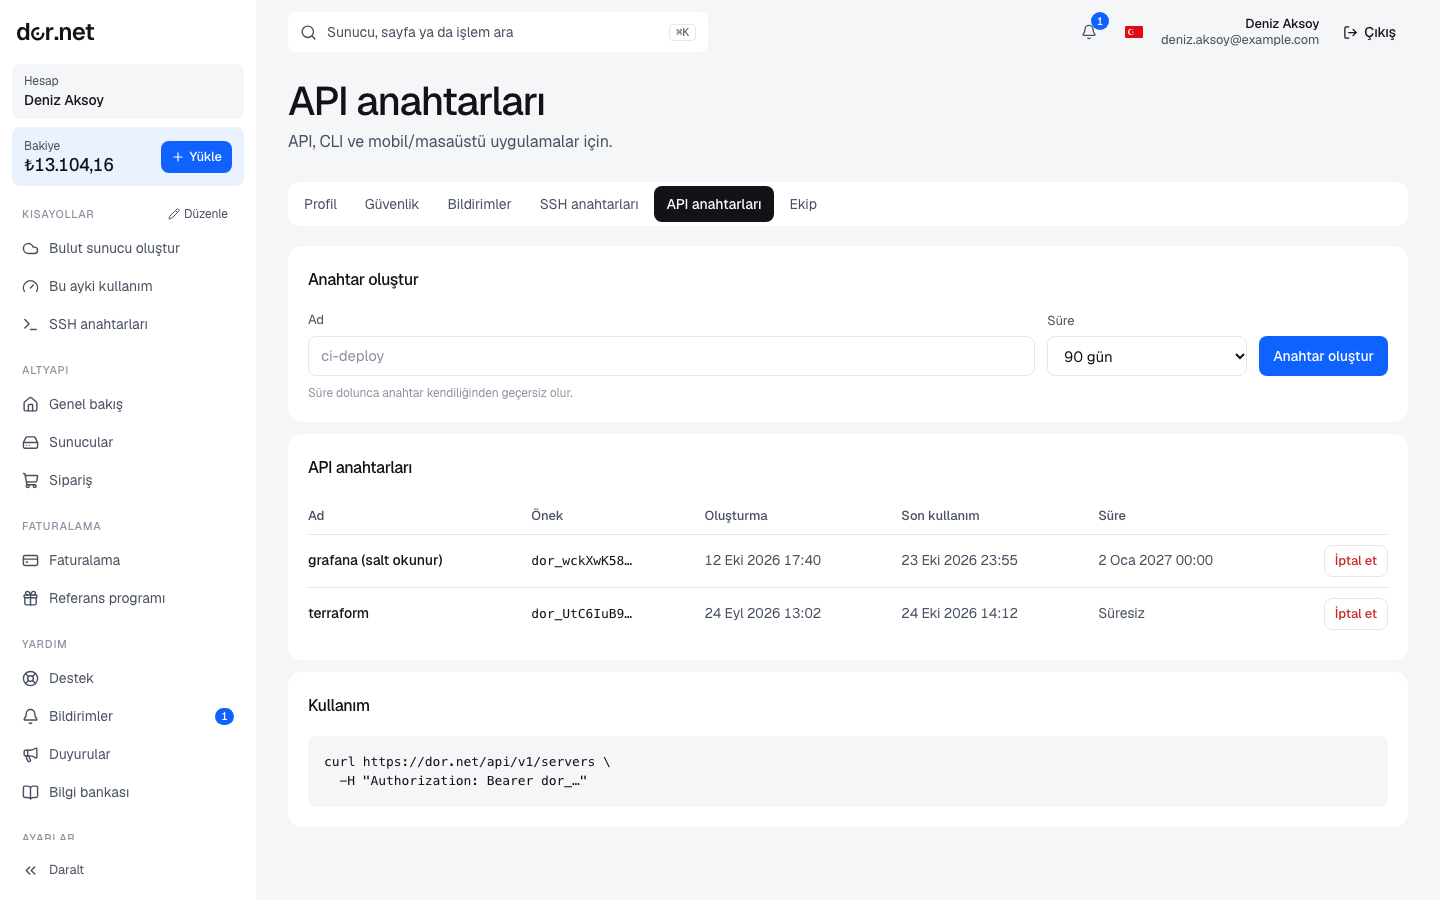
Task: Click the deniz.aksoy@example.com user email
Action: click(1240, 40)
